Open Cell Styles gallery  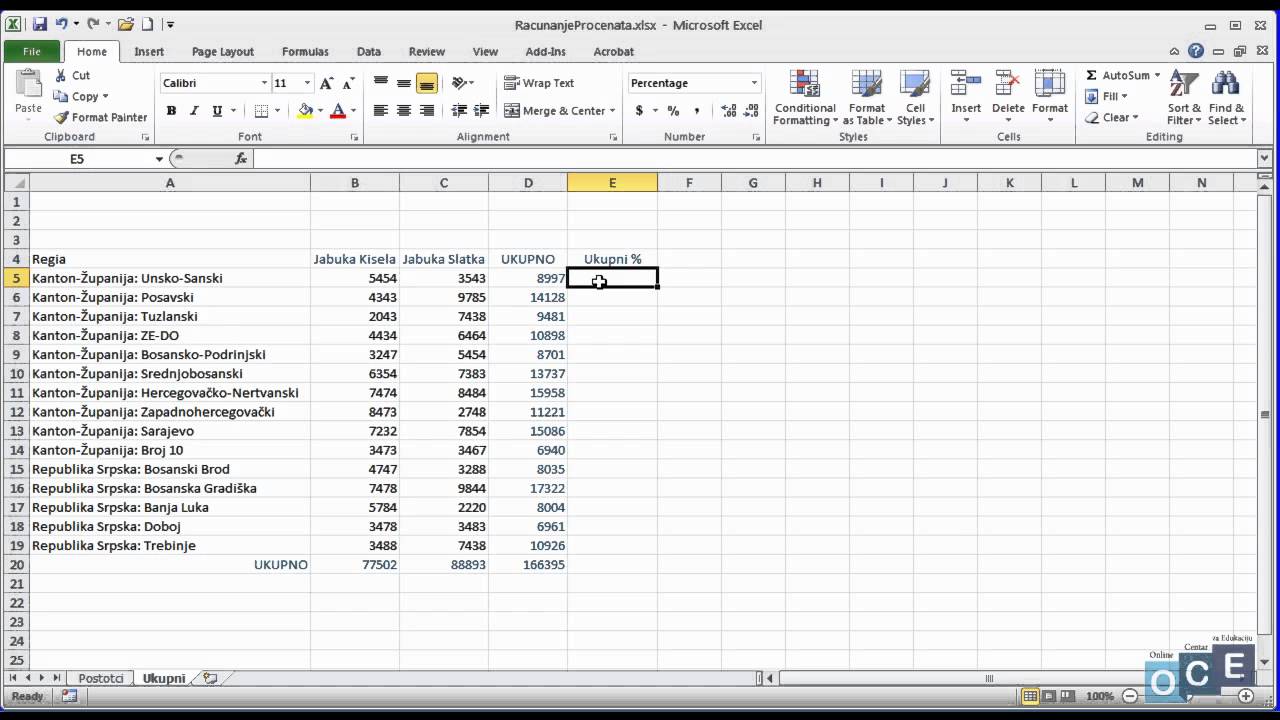[915, 98]
